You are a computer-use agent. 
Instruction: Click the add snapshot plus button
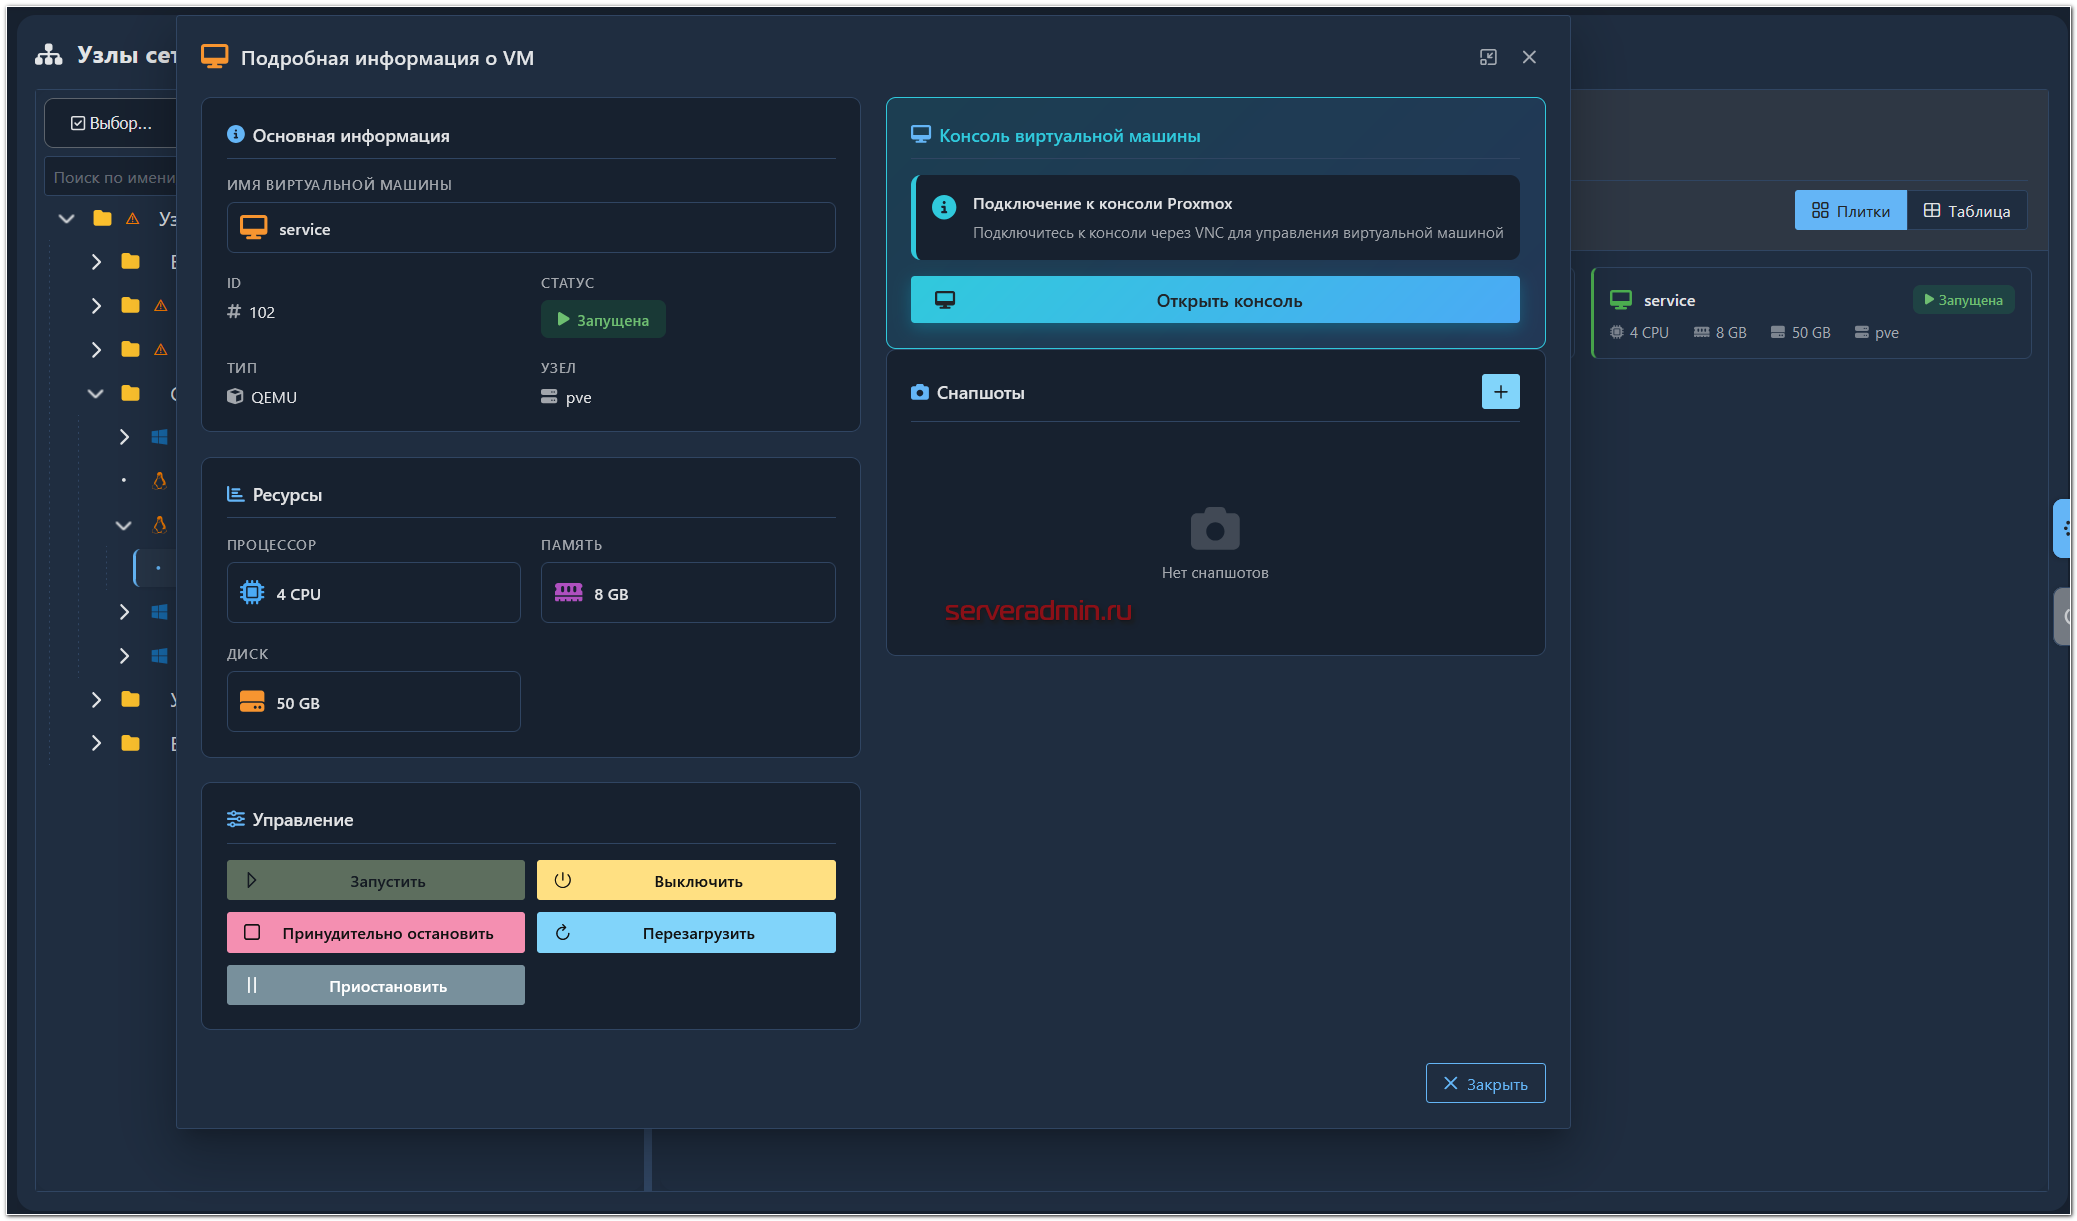[x=1499, y=392]
